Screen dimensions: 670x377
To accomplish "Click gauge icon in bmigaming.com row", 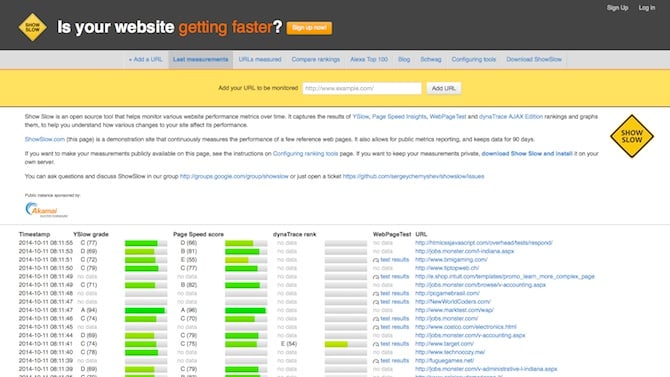I will [x=376, y=260].
